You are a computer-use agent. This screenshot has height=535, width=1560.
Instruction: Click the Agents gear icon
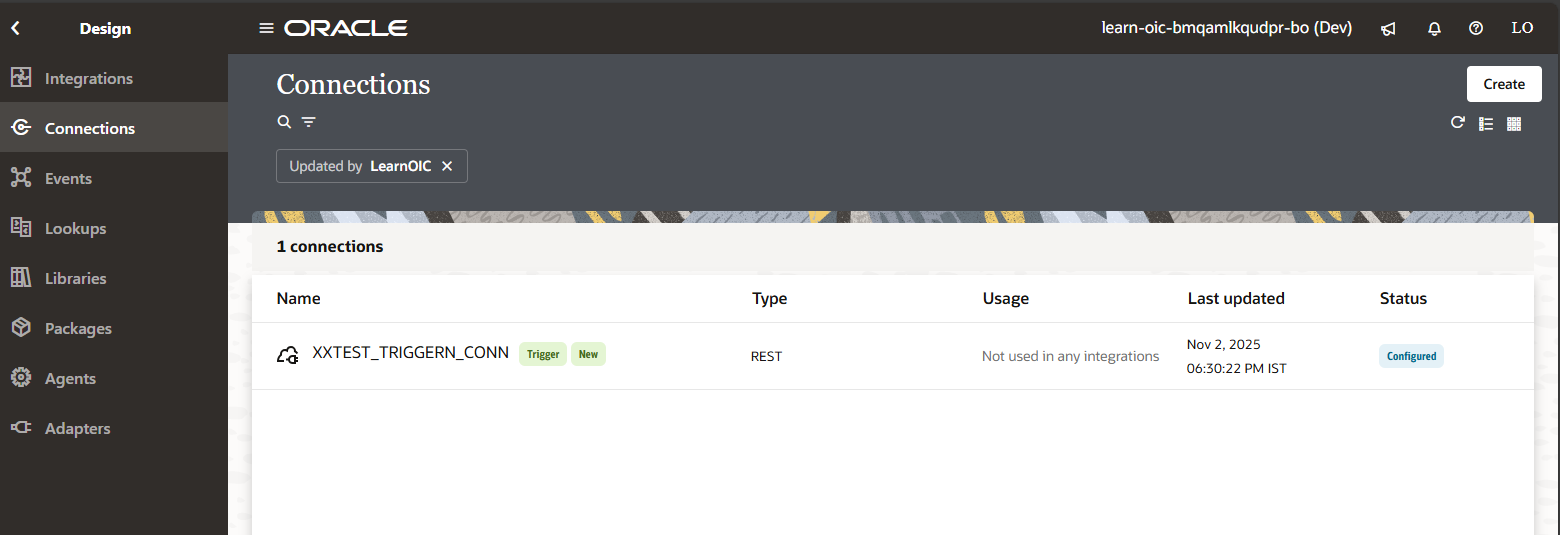click(x=20, y=378)
